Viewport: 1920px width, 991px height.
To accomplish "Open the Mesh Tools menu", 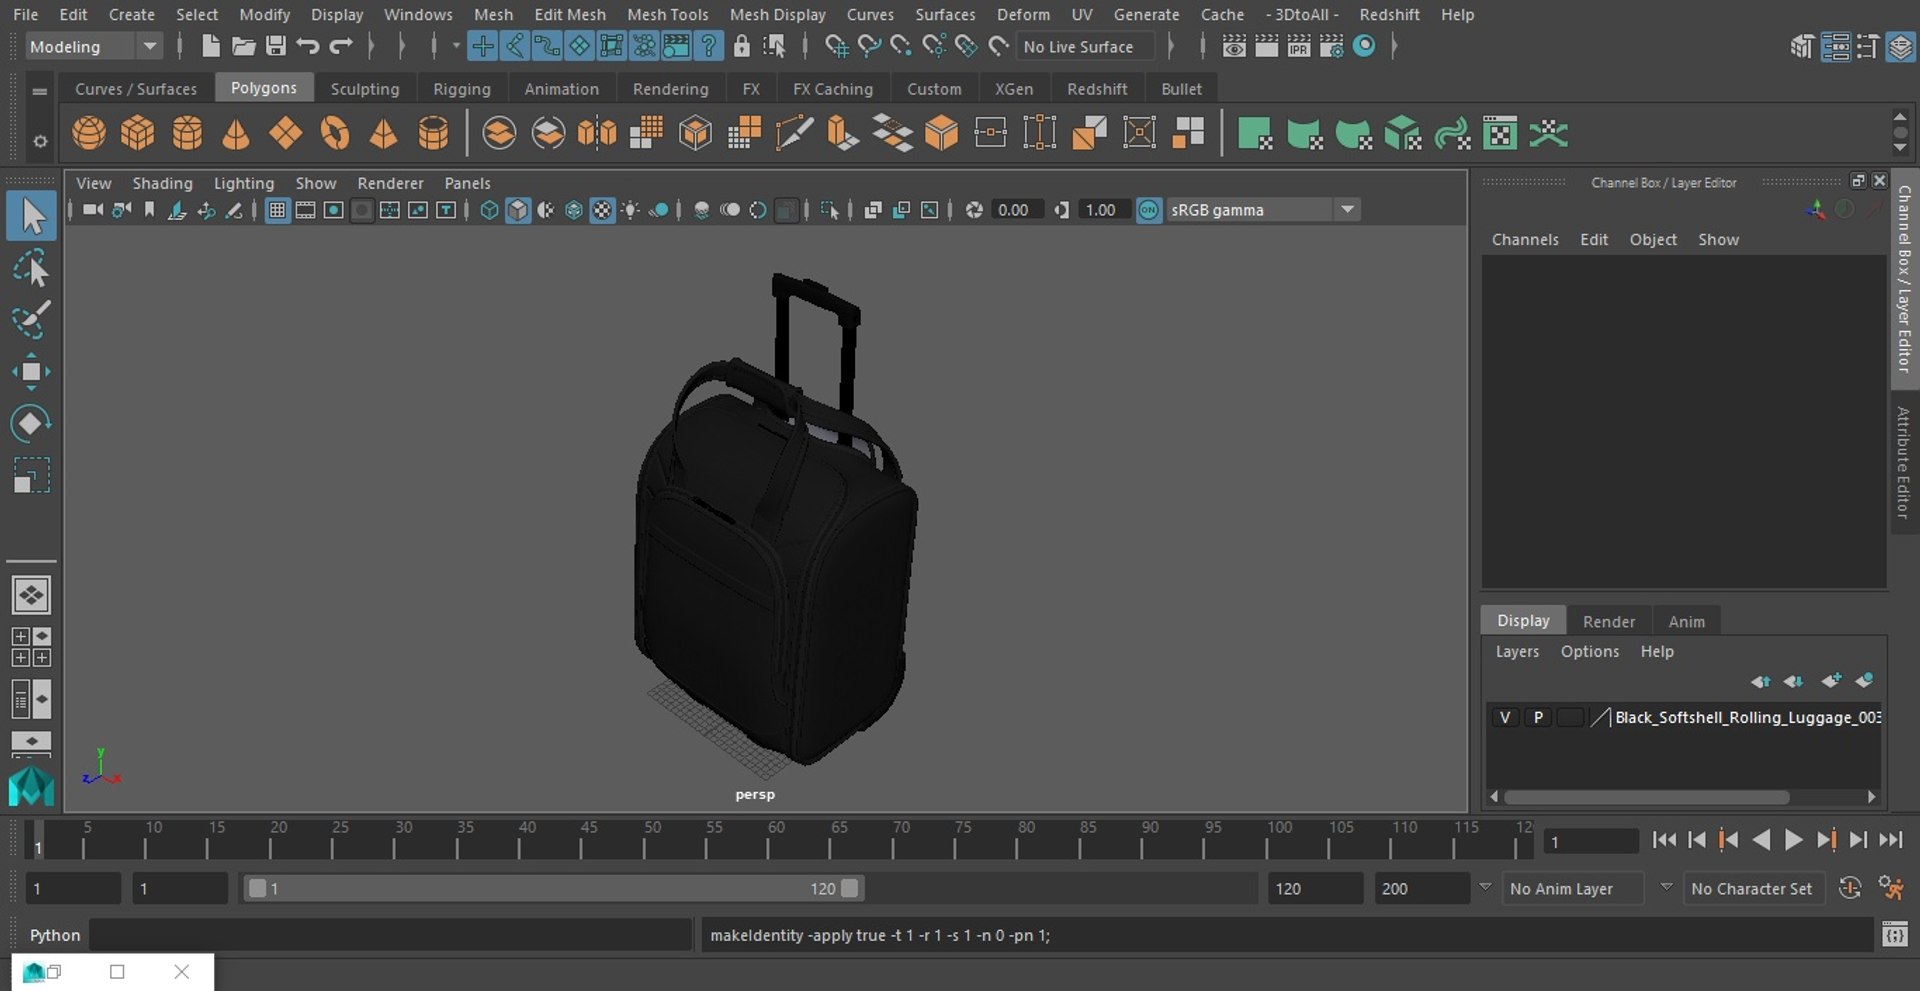I will click(667, 14).
